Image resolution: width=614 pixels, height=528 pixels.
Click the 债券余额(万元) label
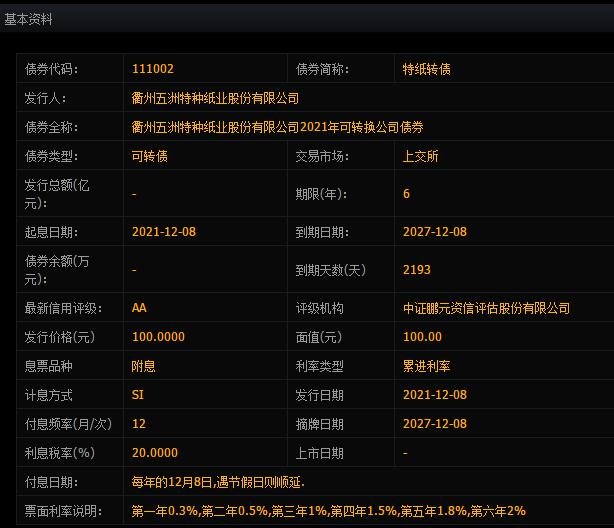tap(57, 270)
